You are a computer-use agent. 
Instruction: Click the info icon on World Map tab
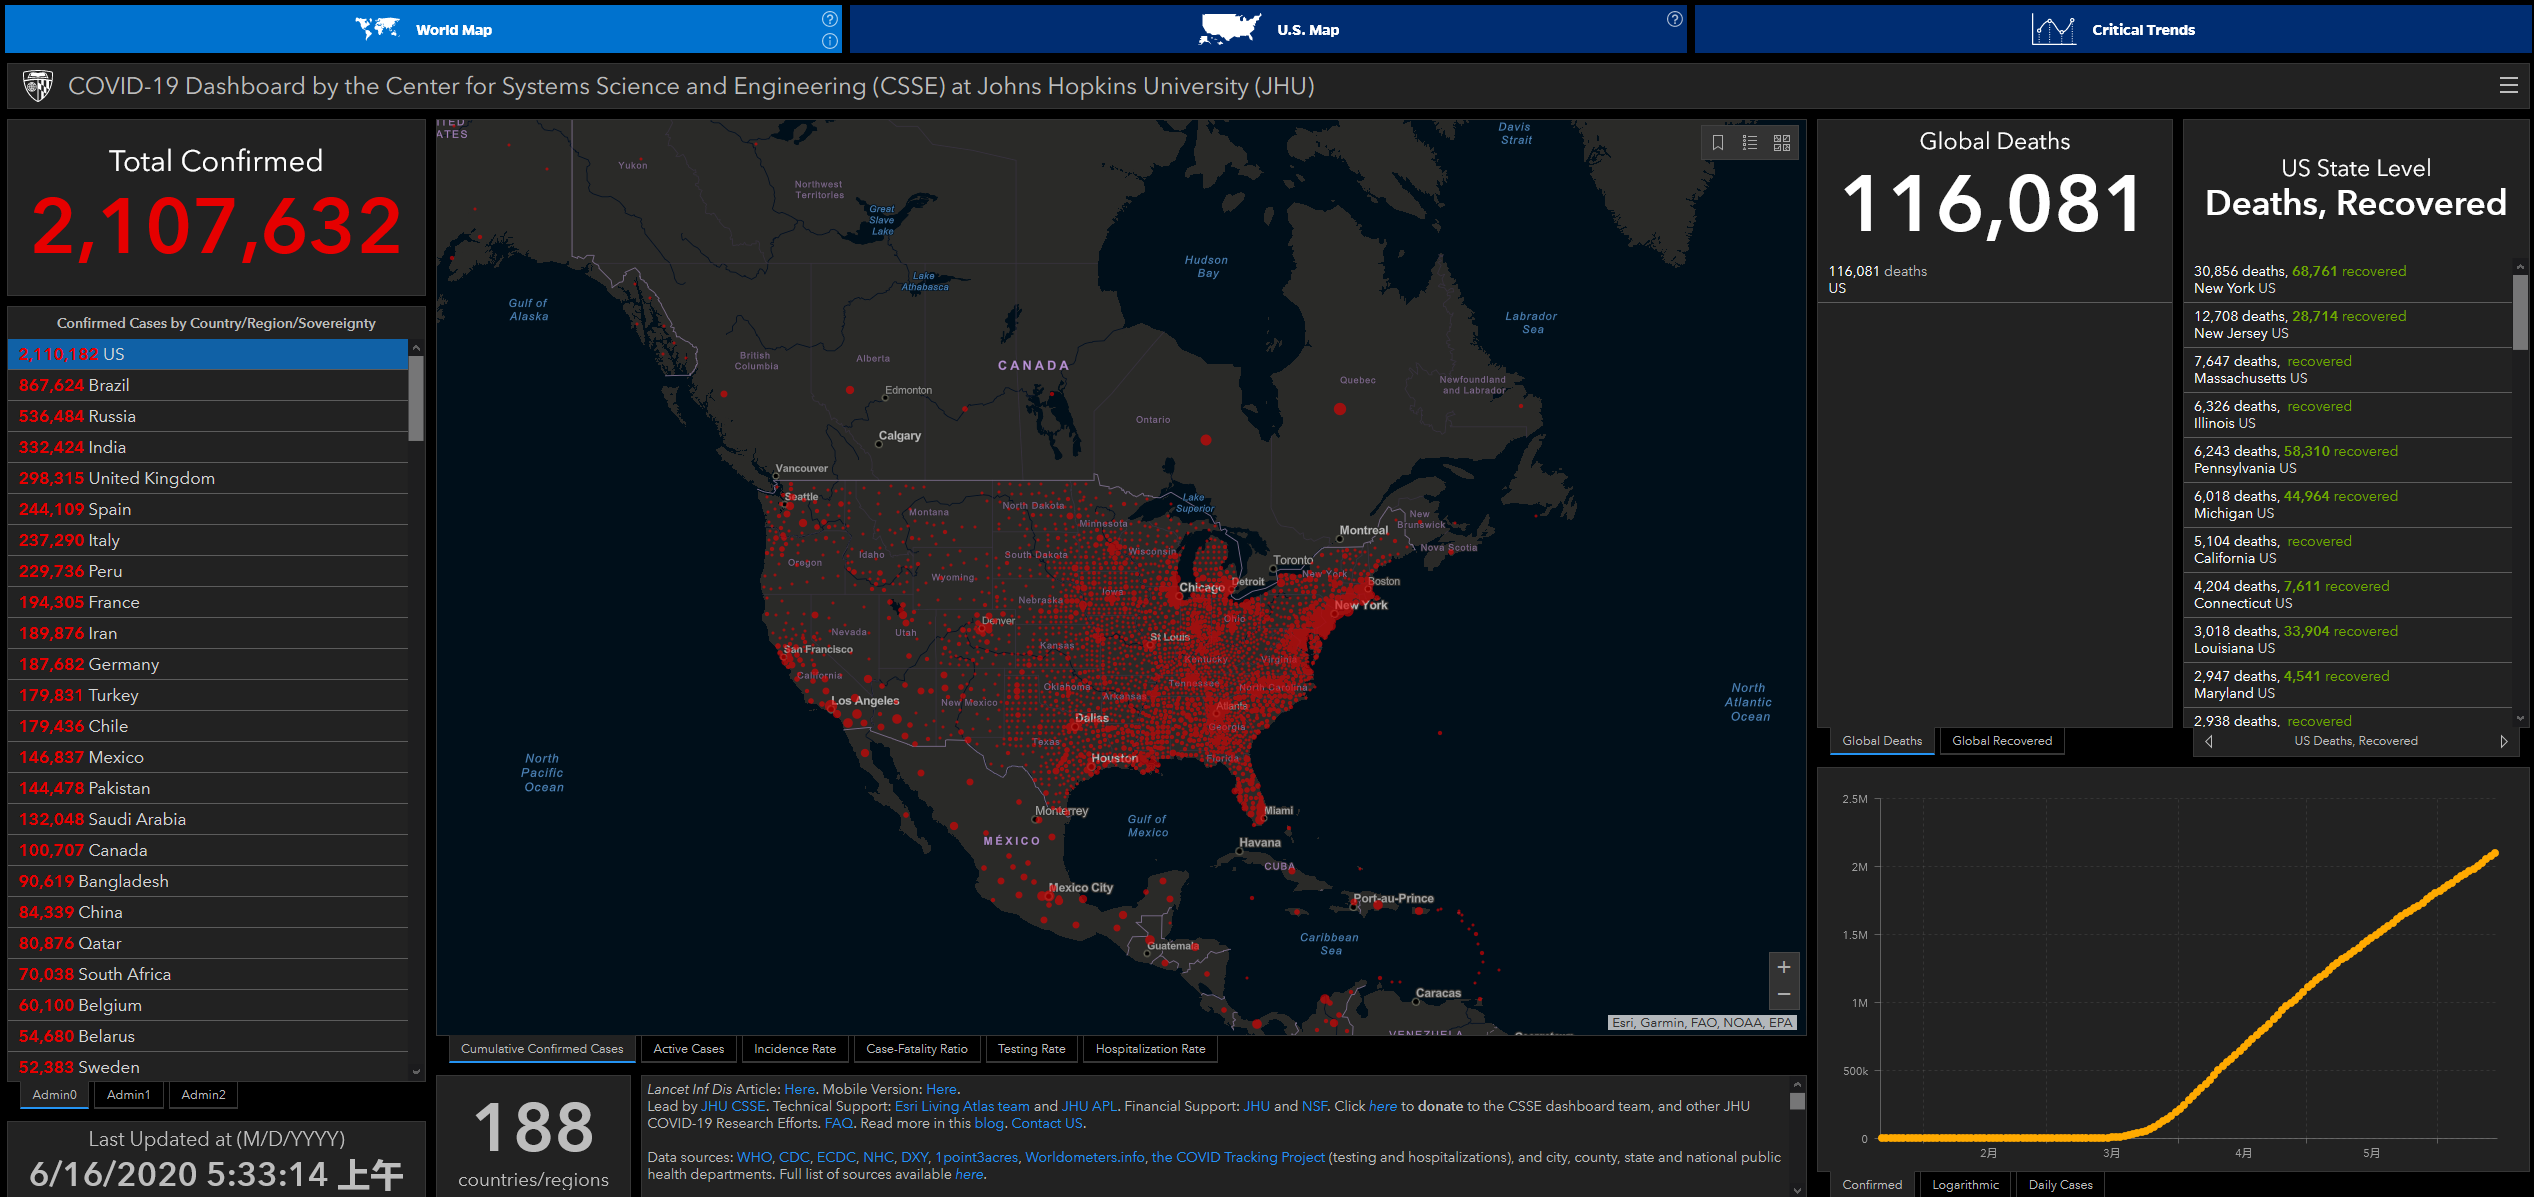point(829,41)
